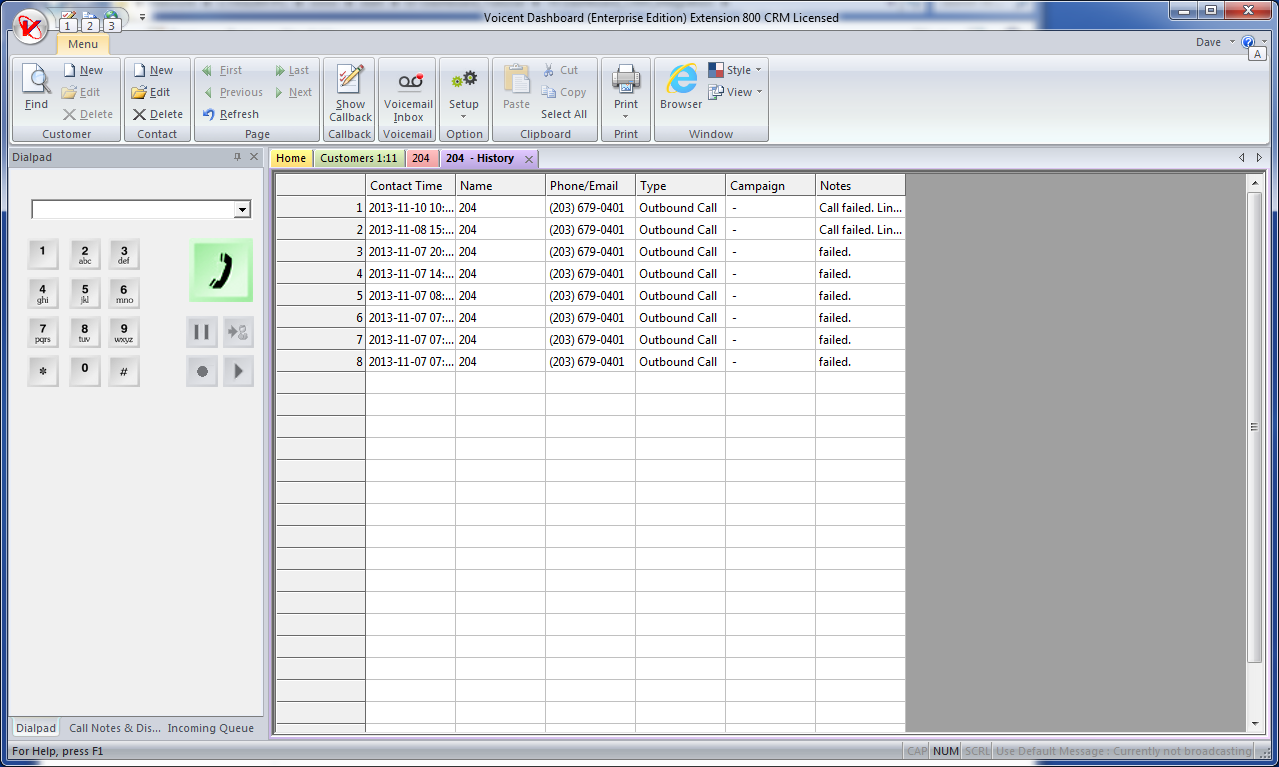The width and height of the screenshot is (1279, 767).
Task: Switch to the Customers 1:11 tab
Action: pyautogui.click(x=358, y=158)
